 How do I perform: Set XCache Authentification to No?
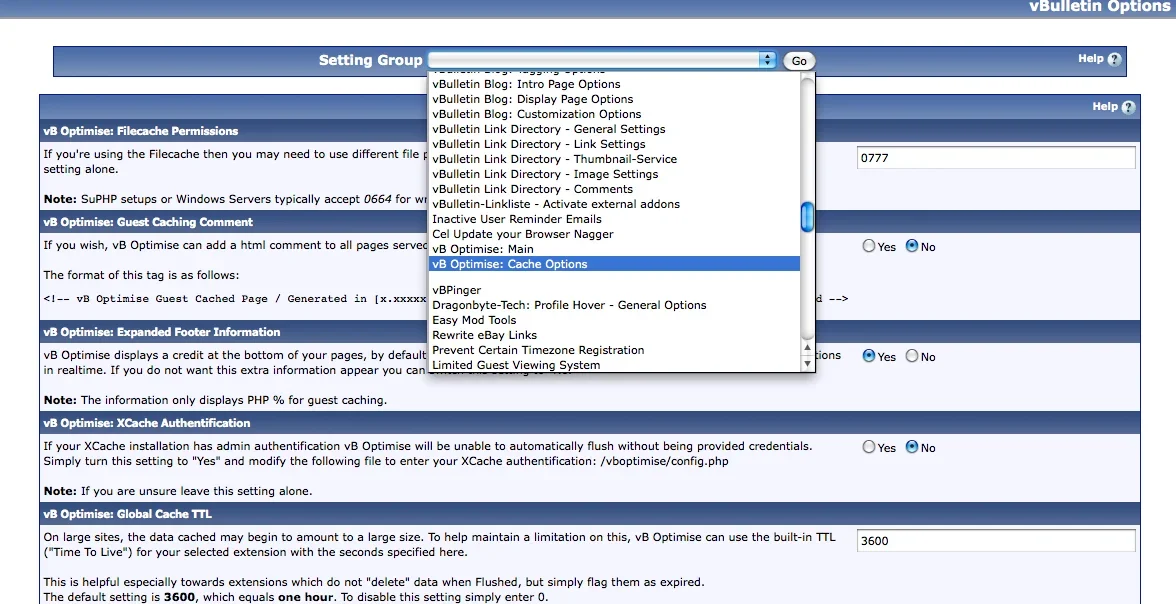(x=912, y=447)
